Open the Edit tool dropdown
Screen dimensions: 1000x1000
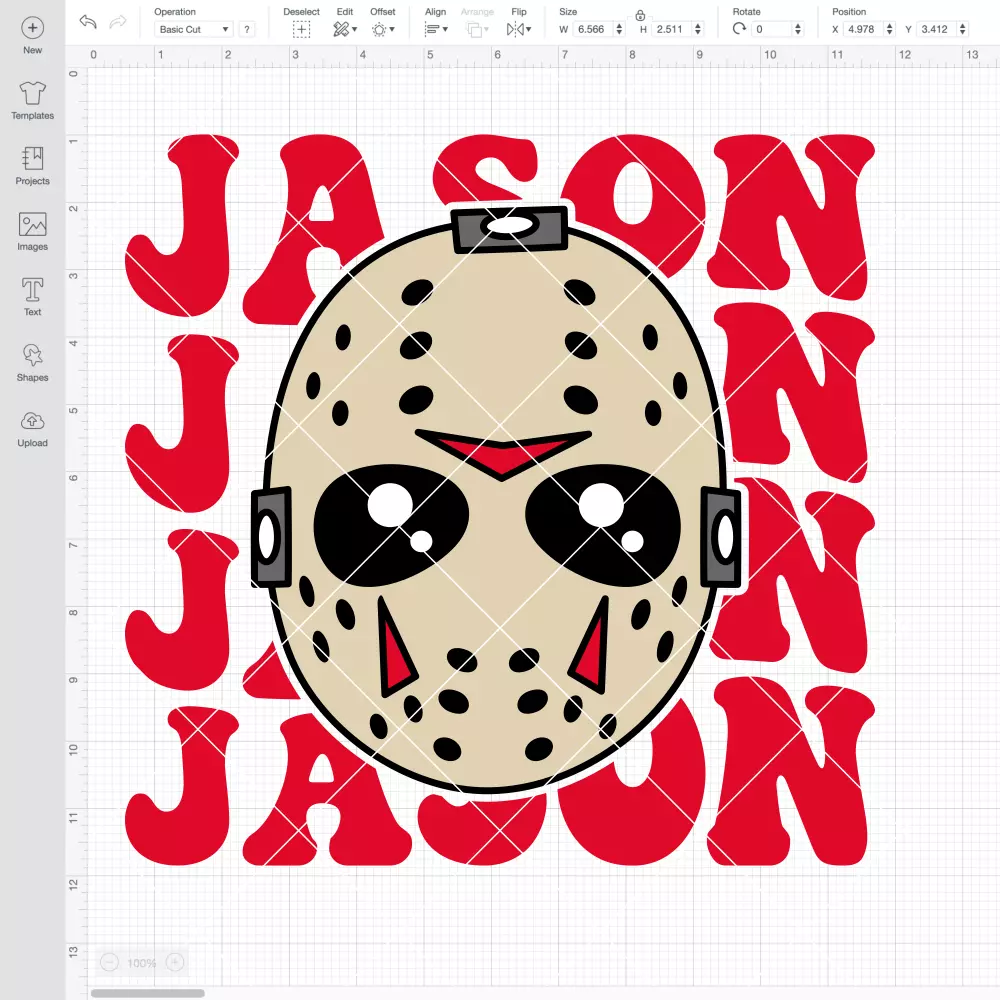tap(345, 29)
